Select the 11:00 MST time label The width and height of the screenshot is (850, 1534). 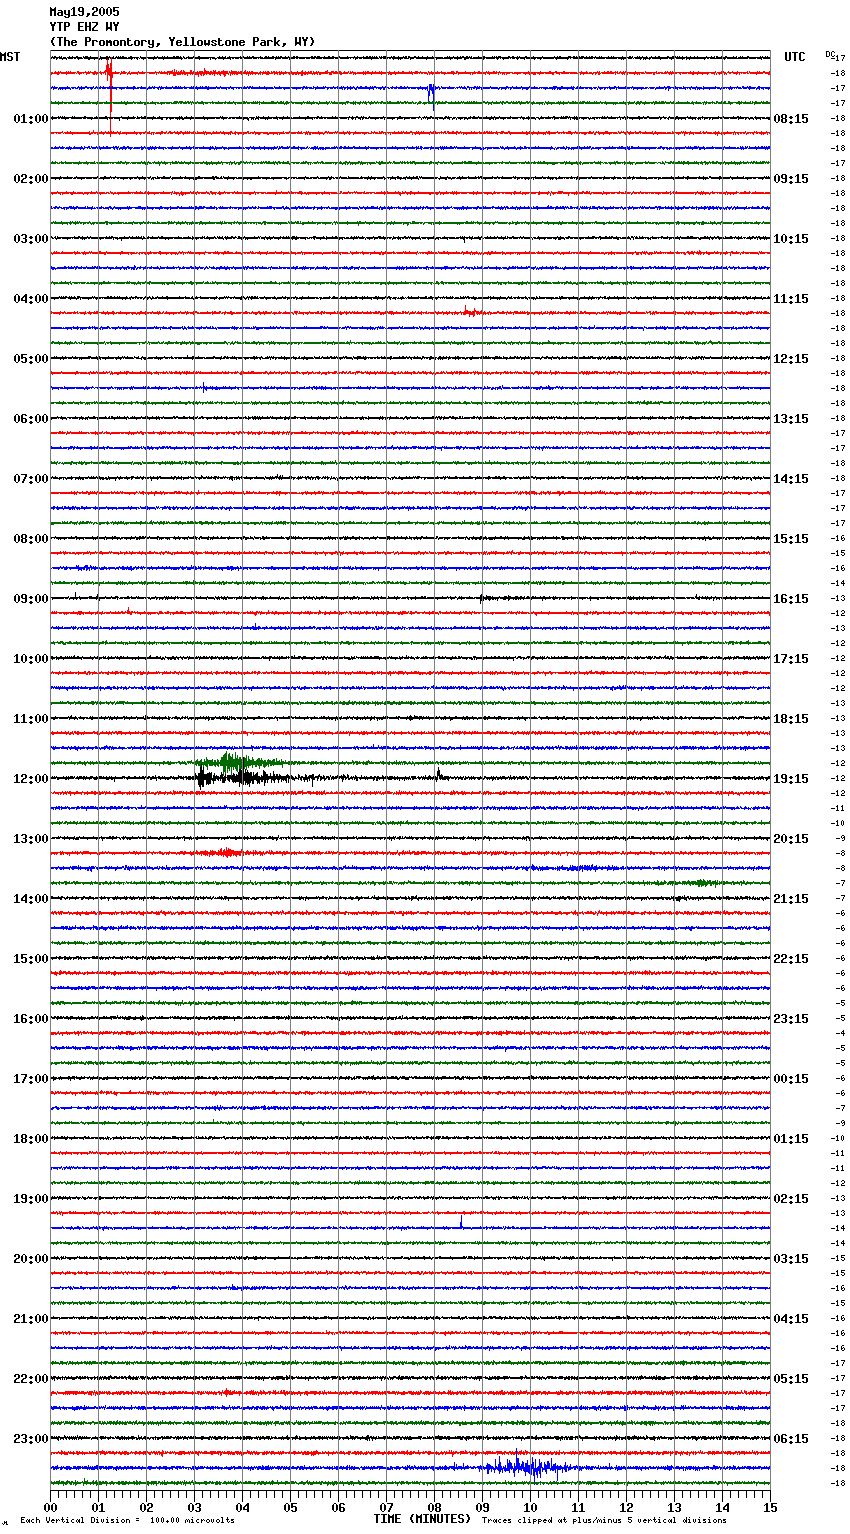(31, 719)
